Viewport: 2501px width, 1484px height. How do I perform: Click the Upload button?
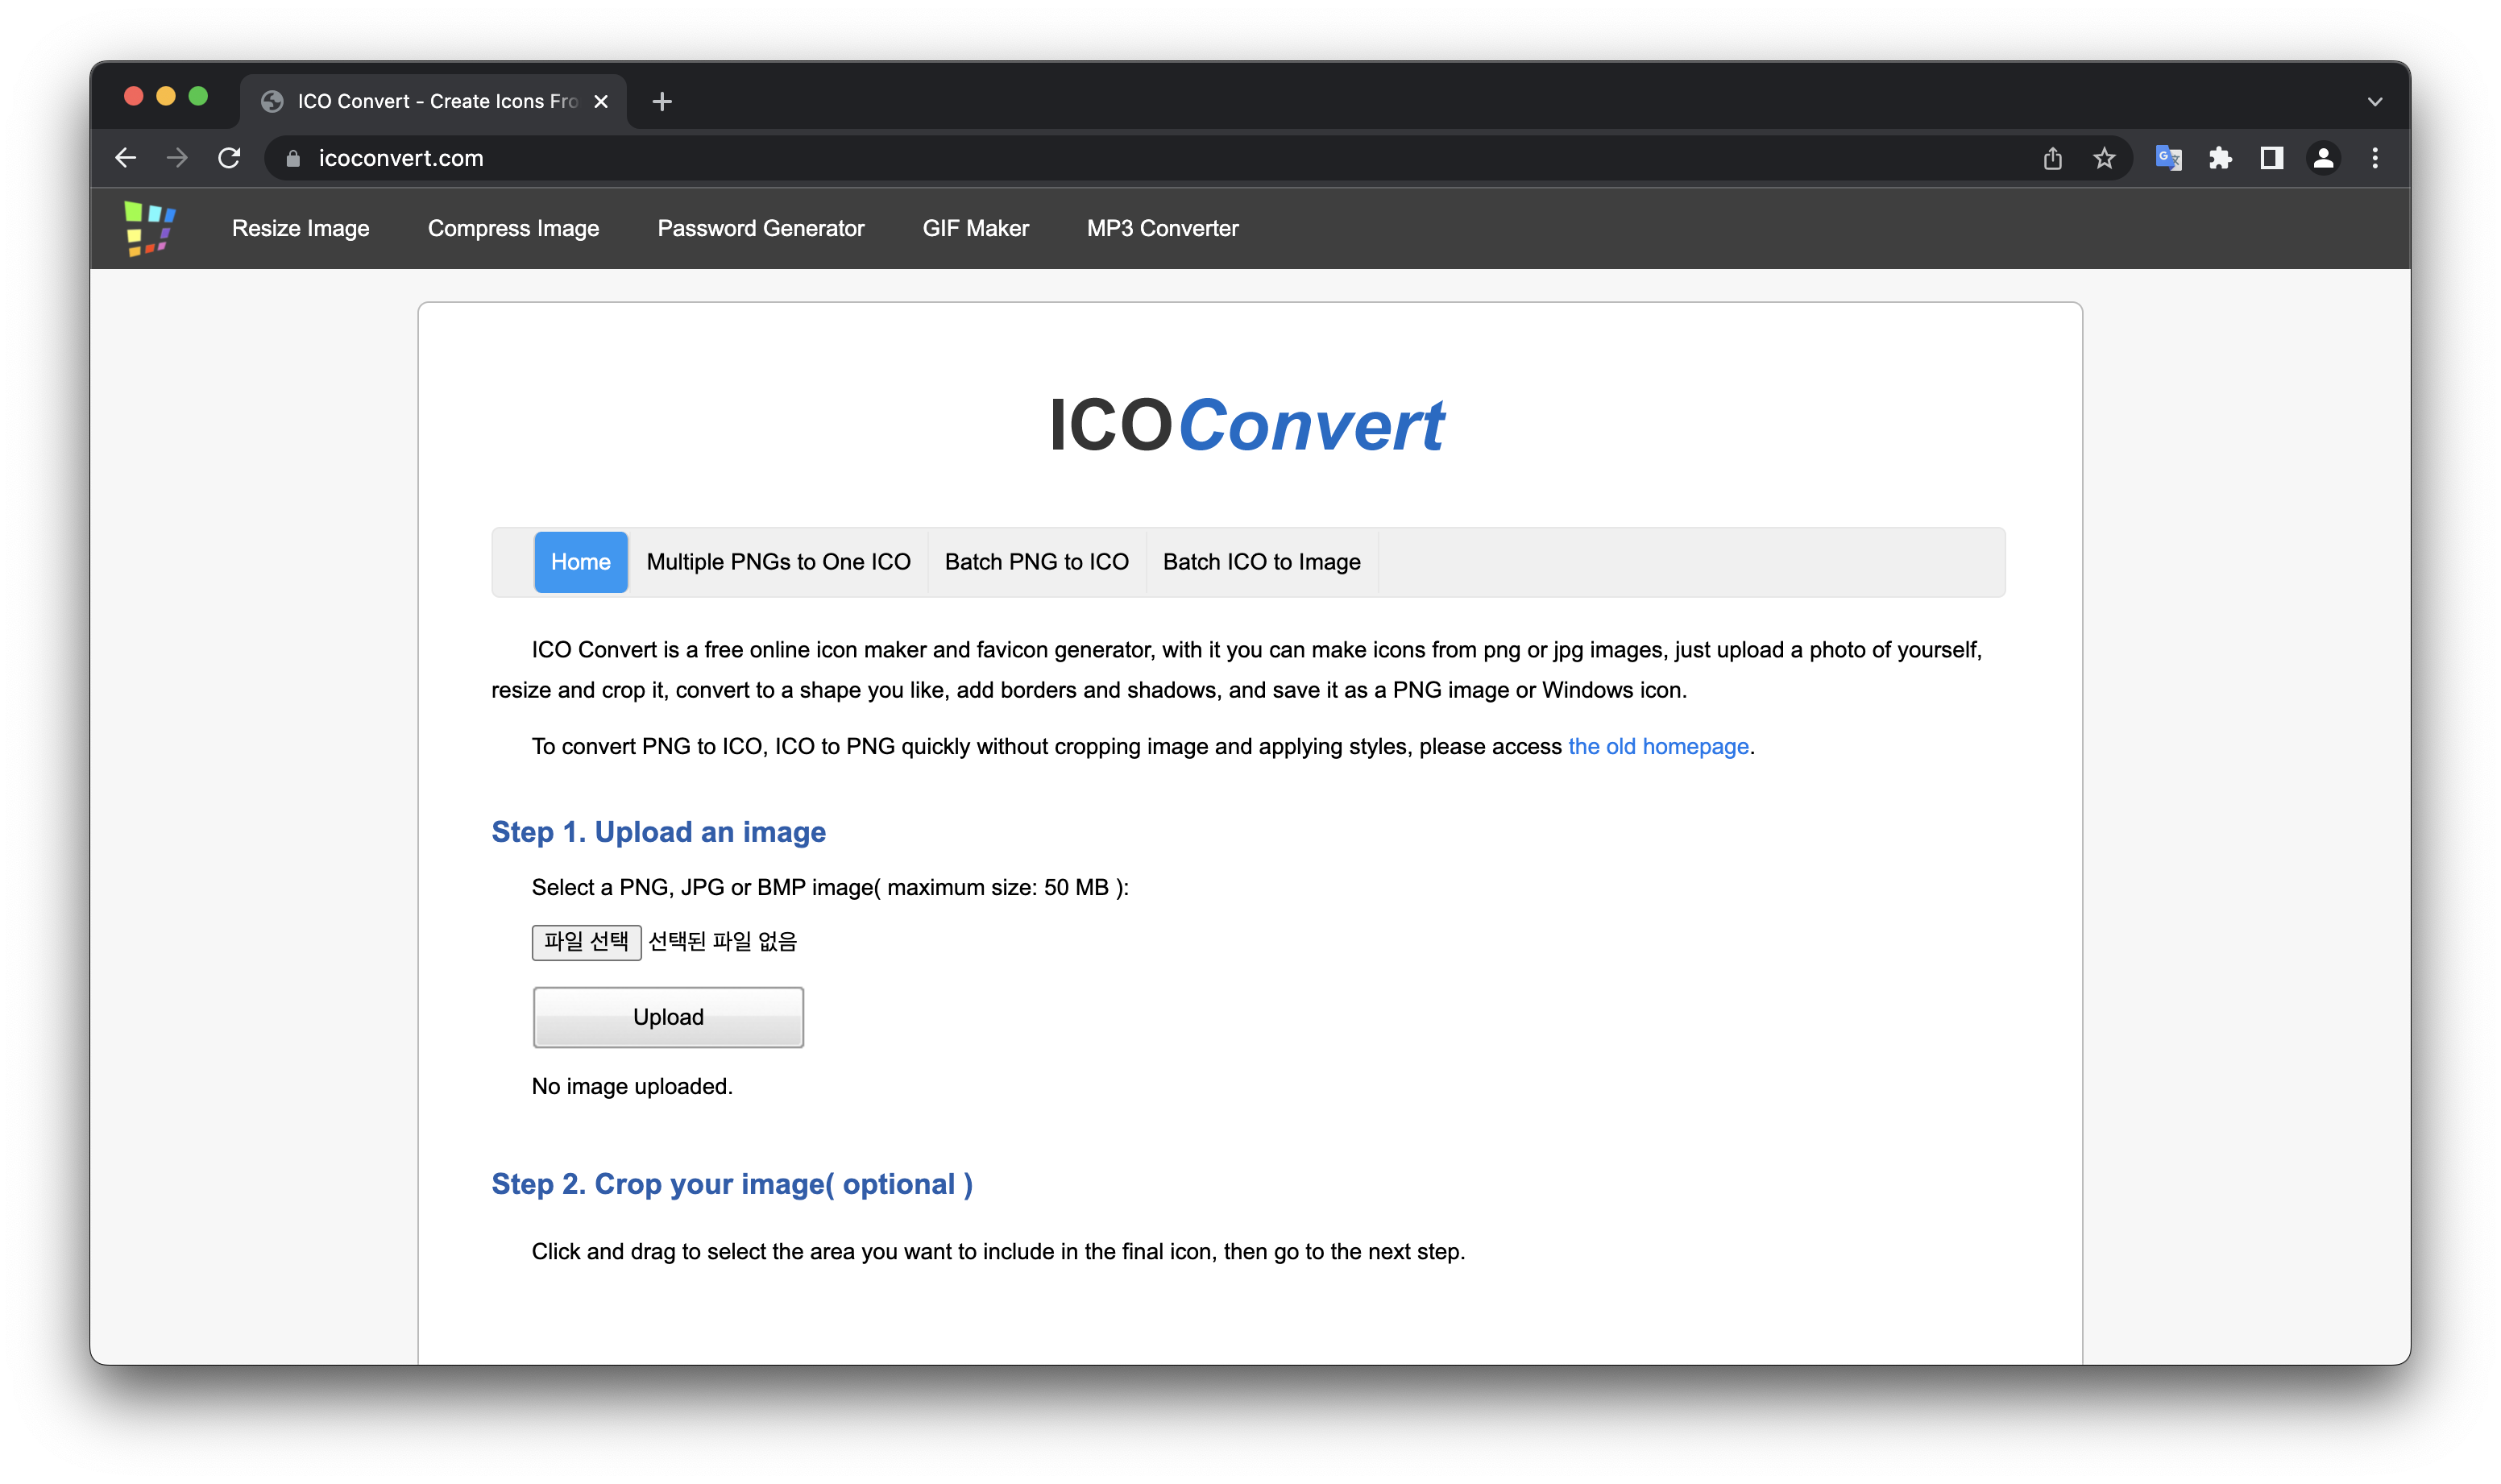click(668, 1016)
